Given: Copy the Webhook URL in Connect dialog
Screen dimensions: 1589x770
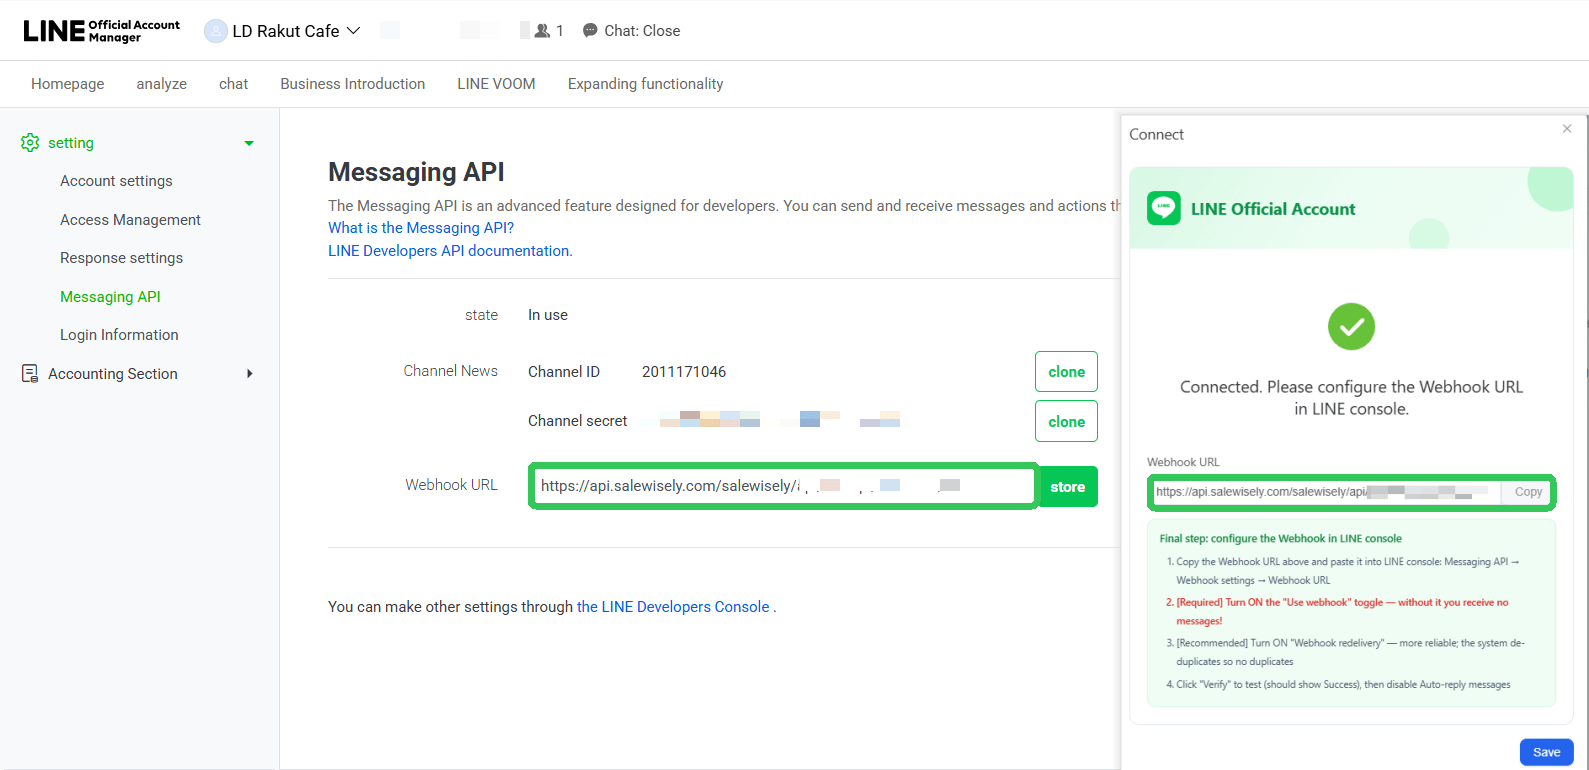Looking at the screenshot, I should click(x=1528, y=492).
